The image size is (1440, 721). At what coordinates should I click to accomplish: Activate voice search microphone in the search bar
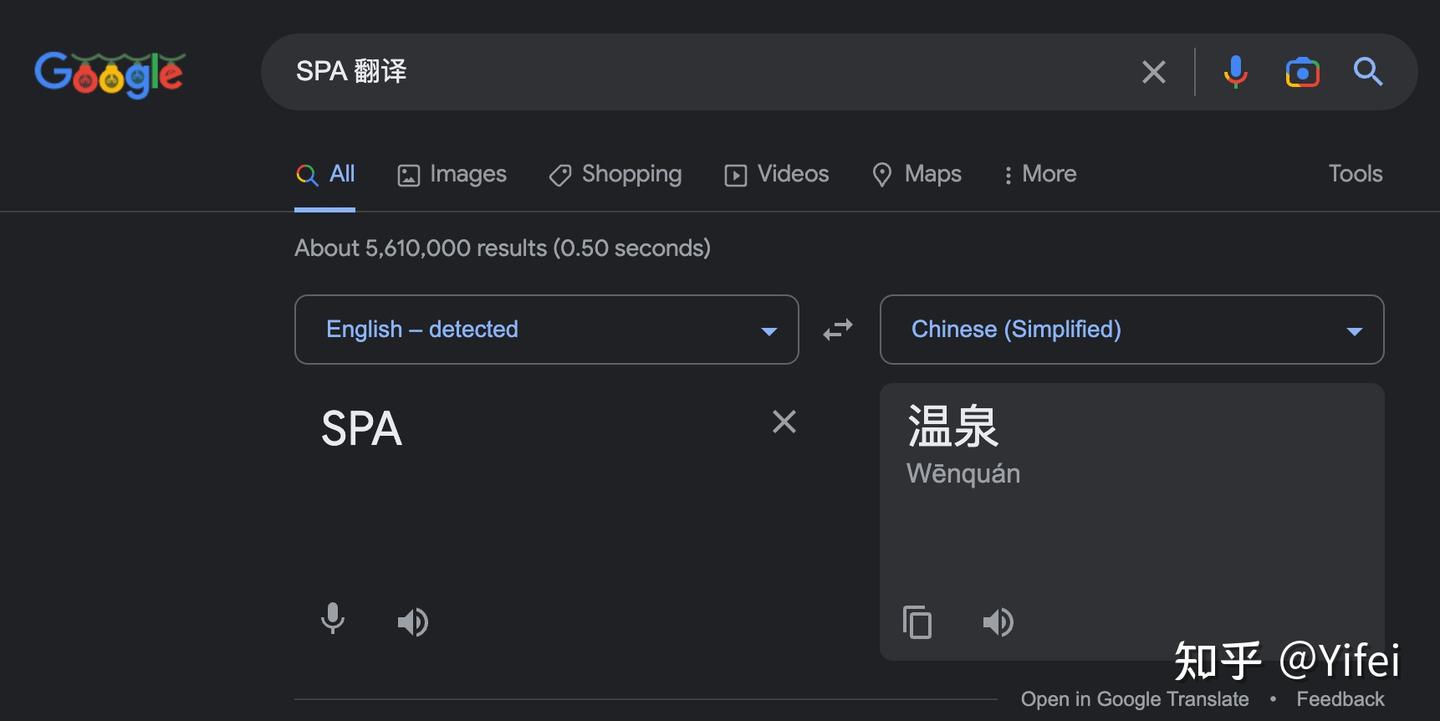pos(1235,71)
